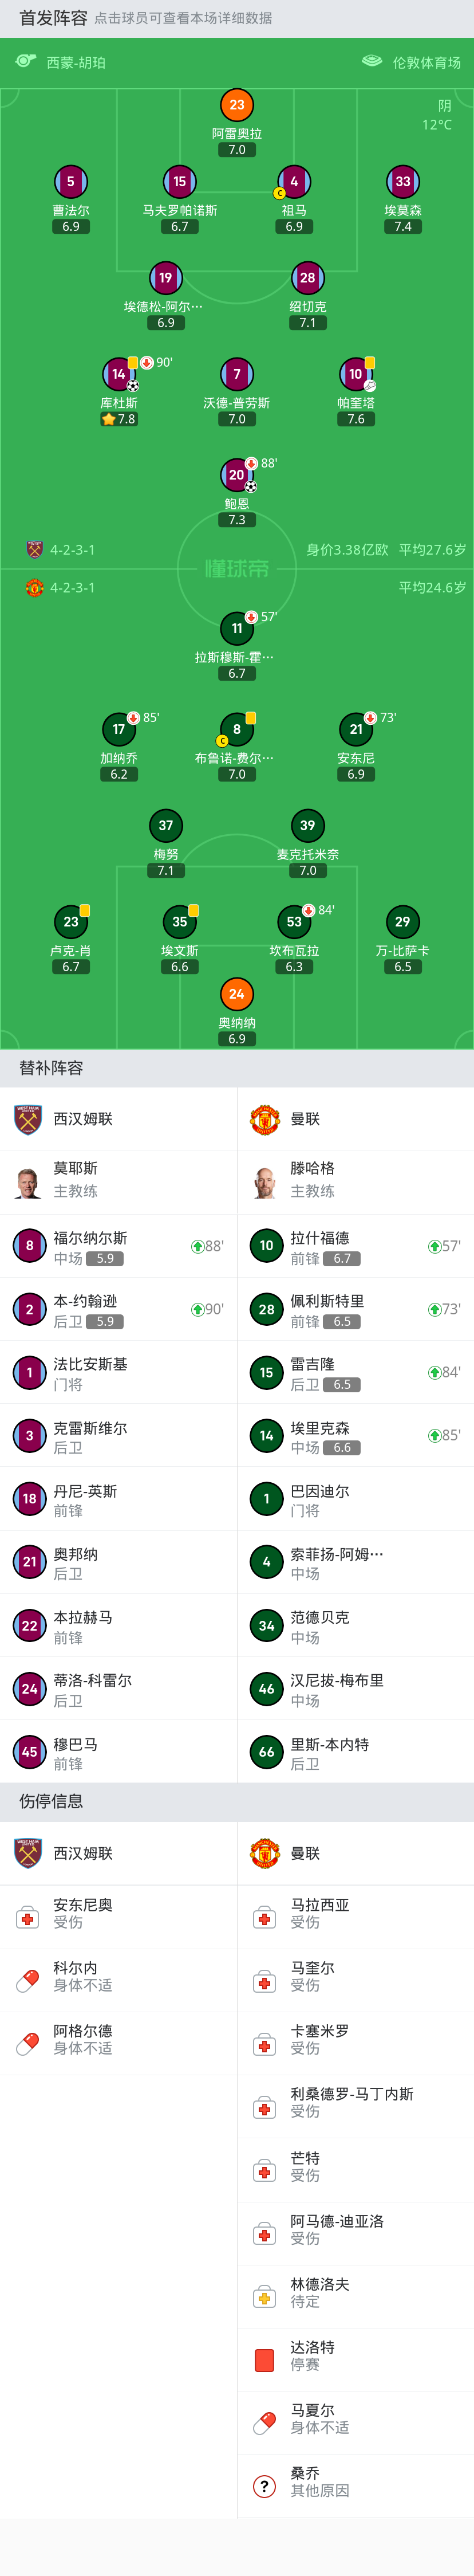Click the West Ham crest in substitutes
The height and width of the screenshot is (2576, 474).
tap(28, 1119)
